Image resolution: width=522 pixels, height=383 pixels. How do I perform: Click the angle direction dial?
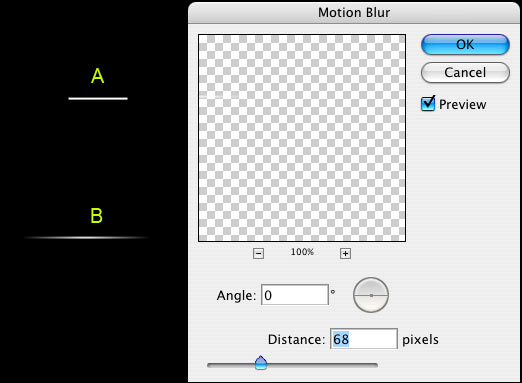(x=371, y=295)
